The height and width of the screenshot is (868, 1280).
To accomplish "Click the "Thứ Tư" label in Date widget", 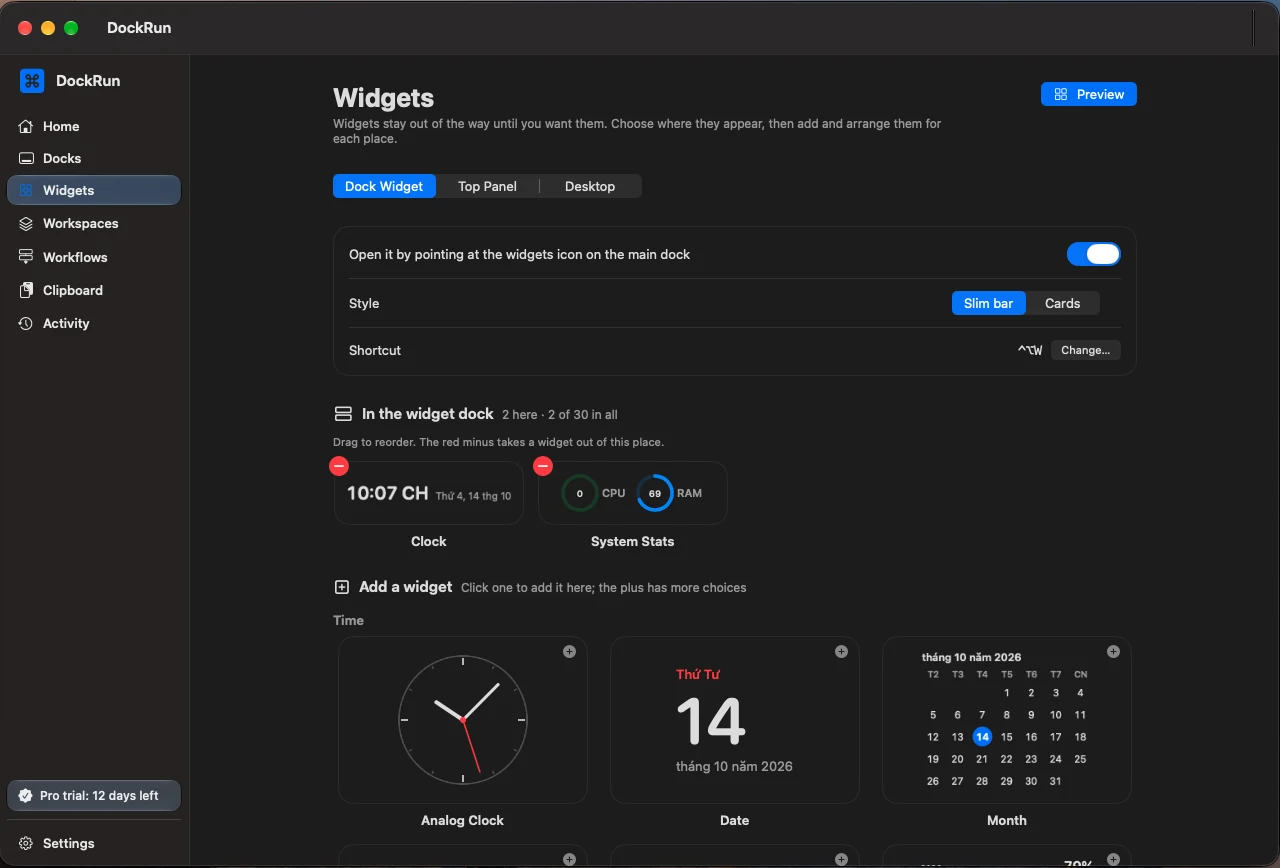I will click(x=698, y=674).
